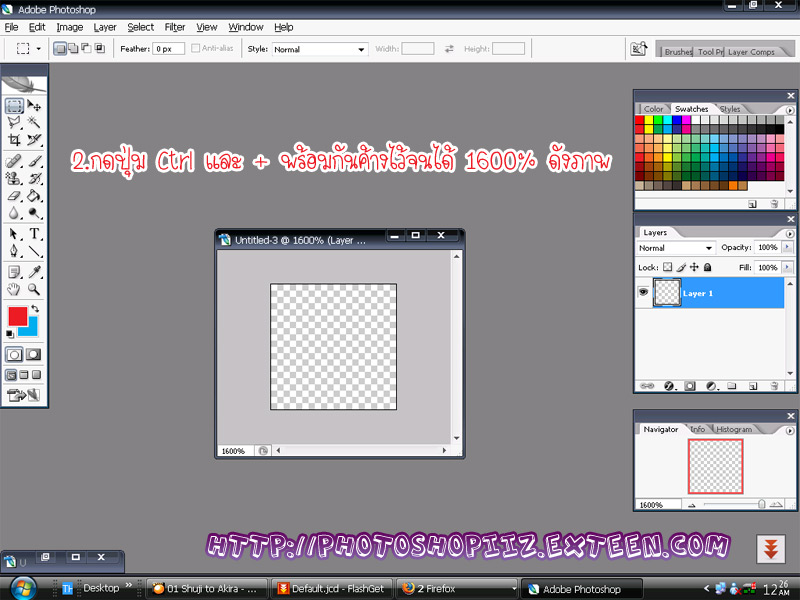Open the Image menu

(x=70, y=27)
